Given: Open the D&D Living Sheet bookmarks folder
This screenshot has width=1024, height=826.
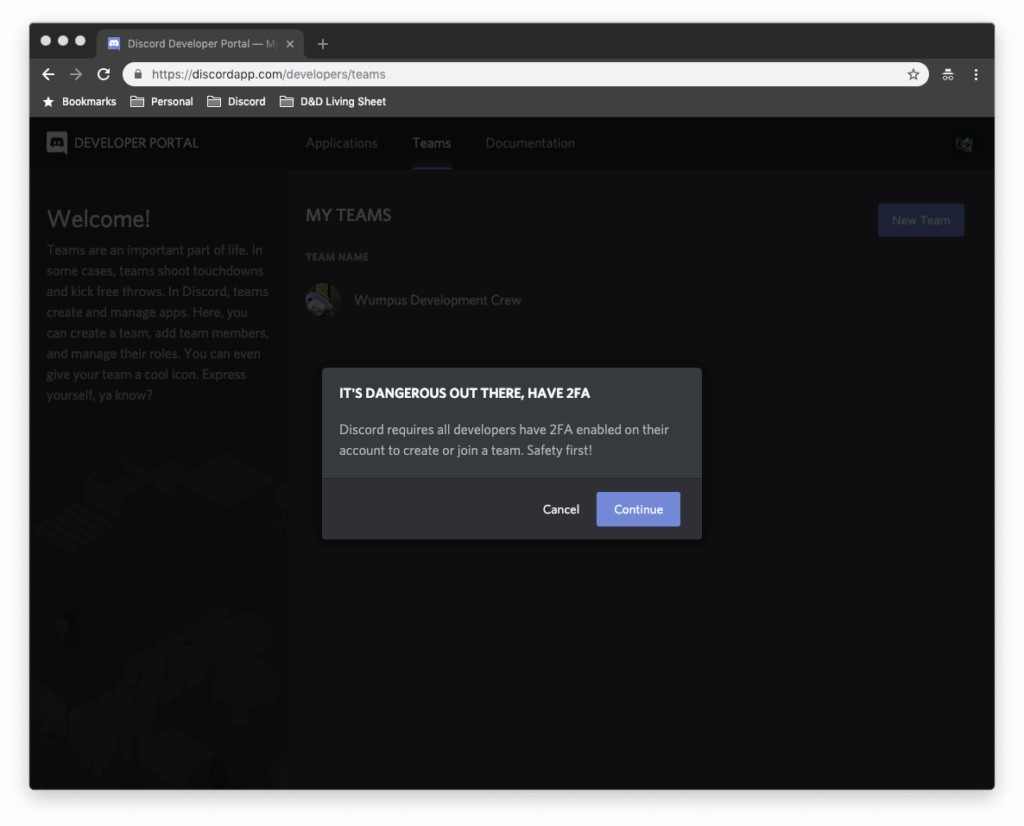Looking at the screenshot, I should click(x=333, y=102).
